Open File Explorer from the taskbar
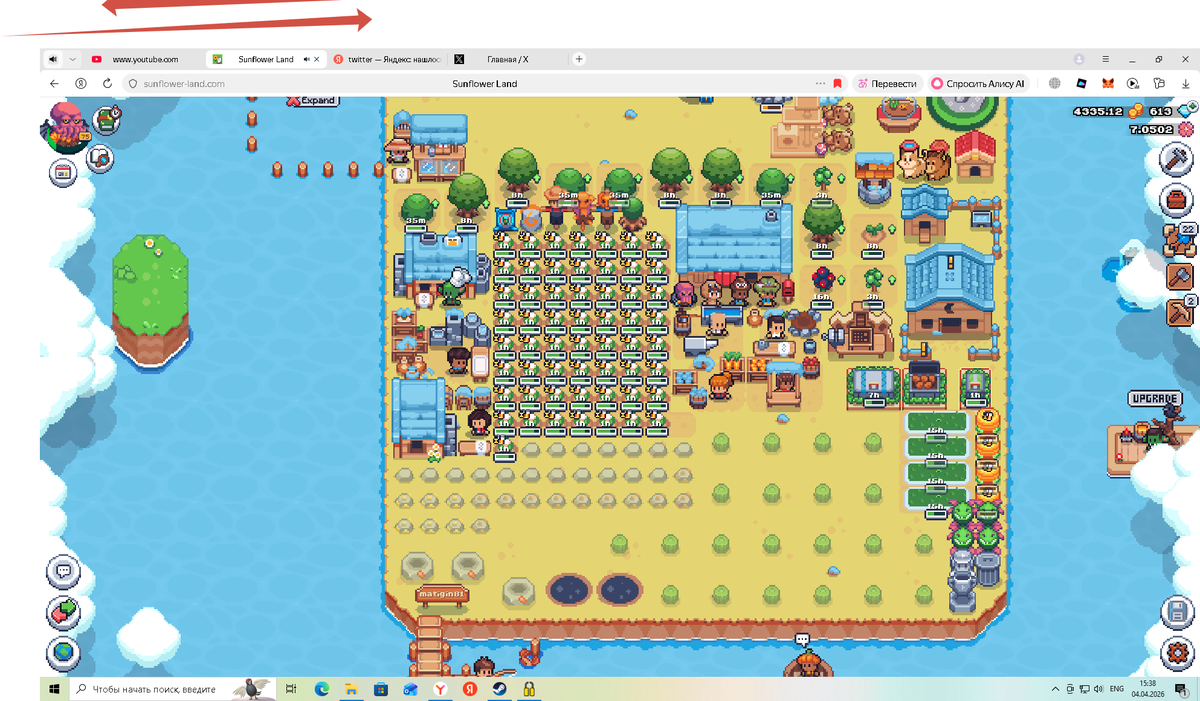 pyautogui.click(x=351, y=689)
